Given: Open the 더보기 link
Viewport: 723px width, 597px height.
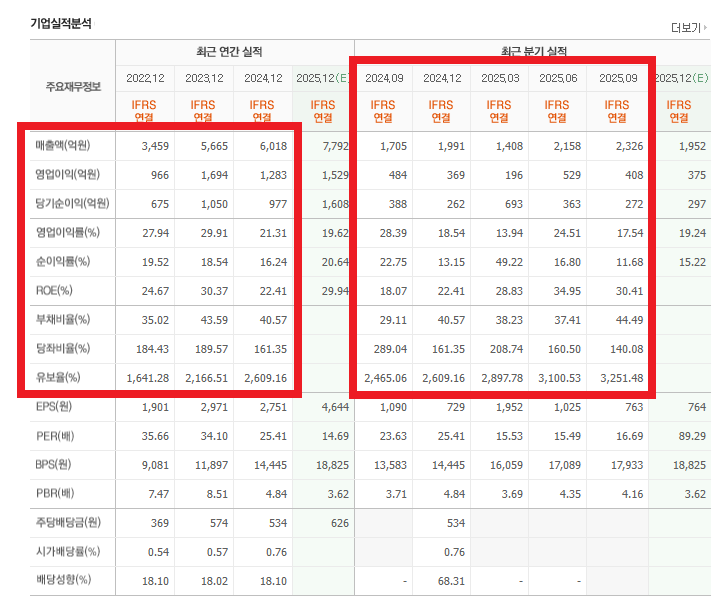Looking at the screenshot, I should pyautogui.click(x=684, y=28).
